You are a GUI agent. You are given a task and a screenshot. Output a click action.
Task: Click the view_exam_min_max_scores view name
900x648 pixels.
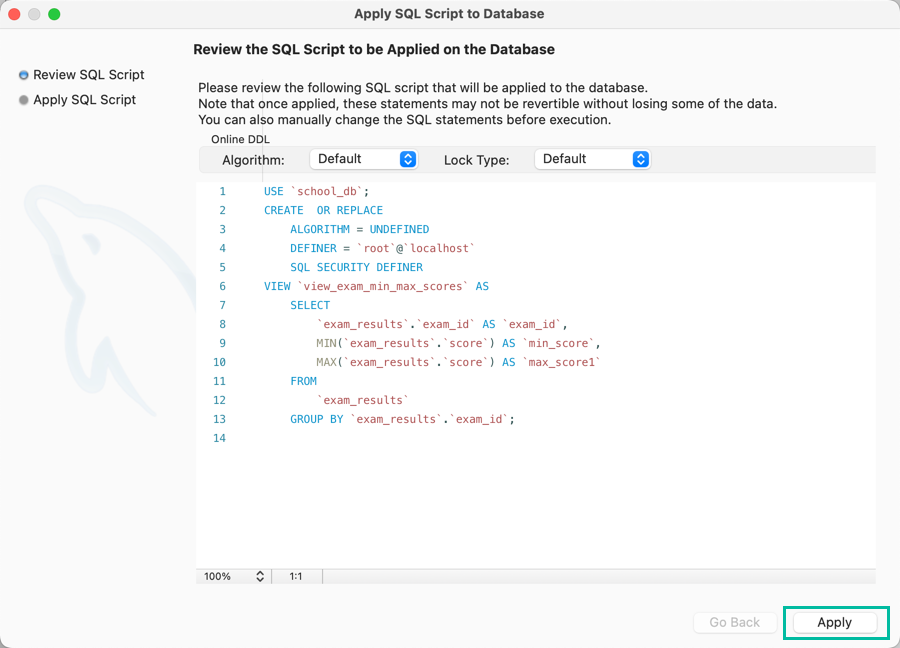(x=383, y=286)
